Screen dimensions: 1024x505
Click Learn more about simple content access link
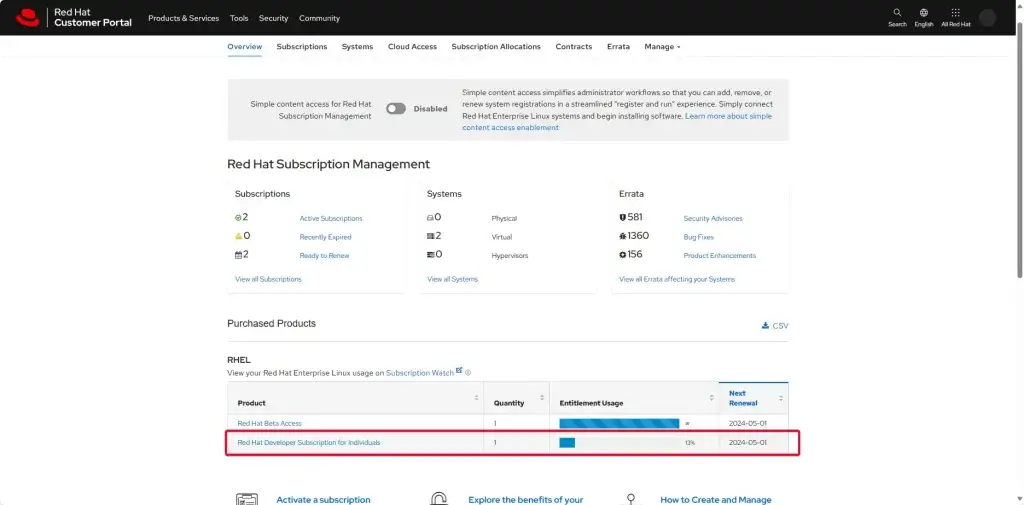click(617, 122)
